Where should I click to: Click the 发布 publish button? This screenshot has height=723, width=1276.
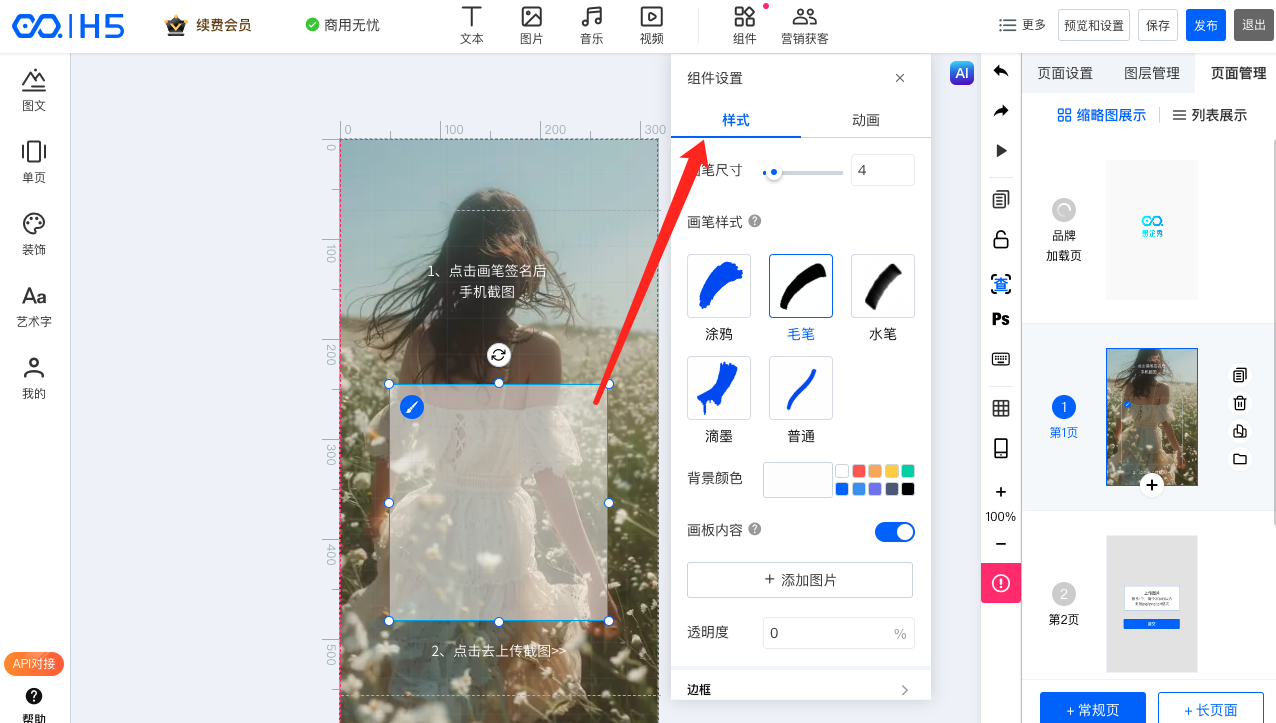point(1205,25)
